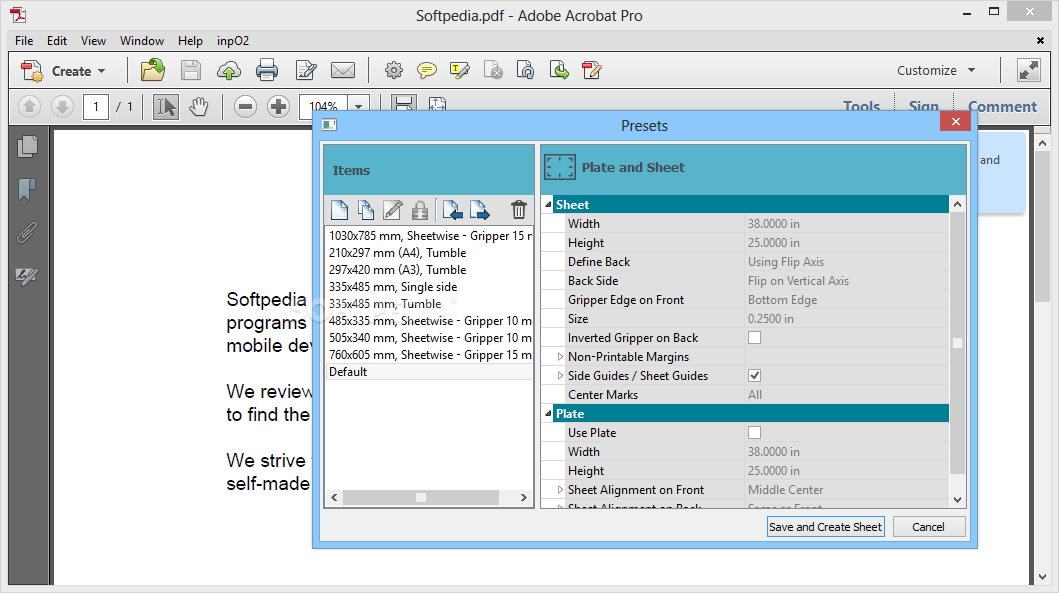Open the Edit menu
The height and width of the screenshot is (593, 1059).
click(57, 41)
